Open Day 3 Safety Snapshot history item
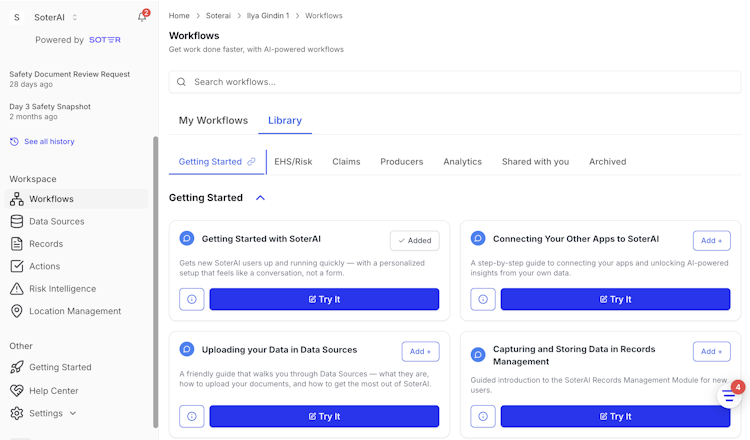This screenshot has width=750, height=440. (x=50, y=111)
